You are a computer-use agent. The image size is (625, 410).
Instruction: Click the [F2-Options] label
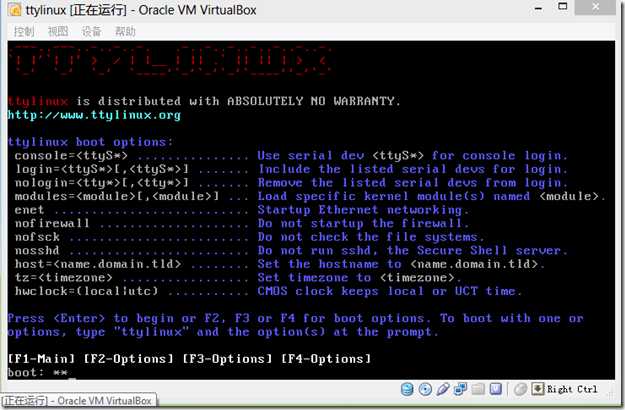click(128, 359)
